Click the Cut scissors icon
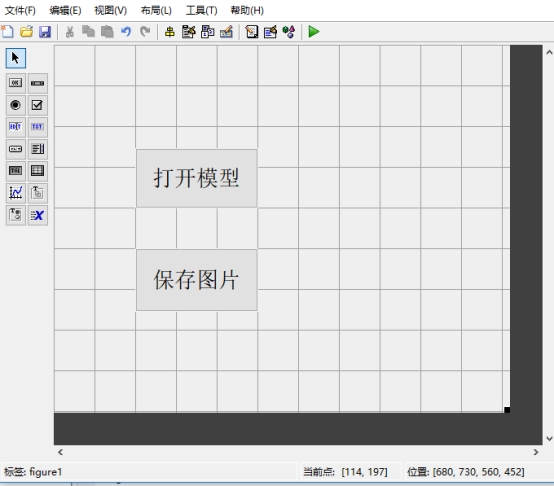554x486 pixels. click(70, 31)
